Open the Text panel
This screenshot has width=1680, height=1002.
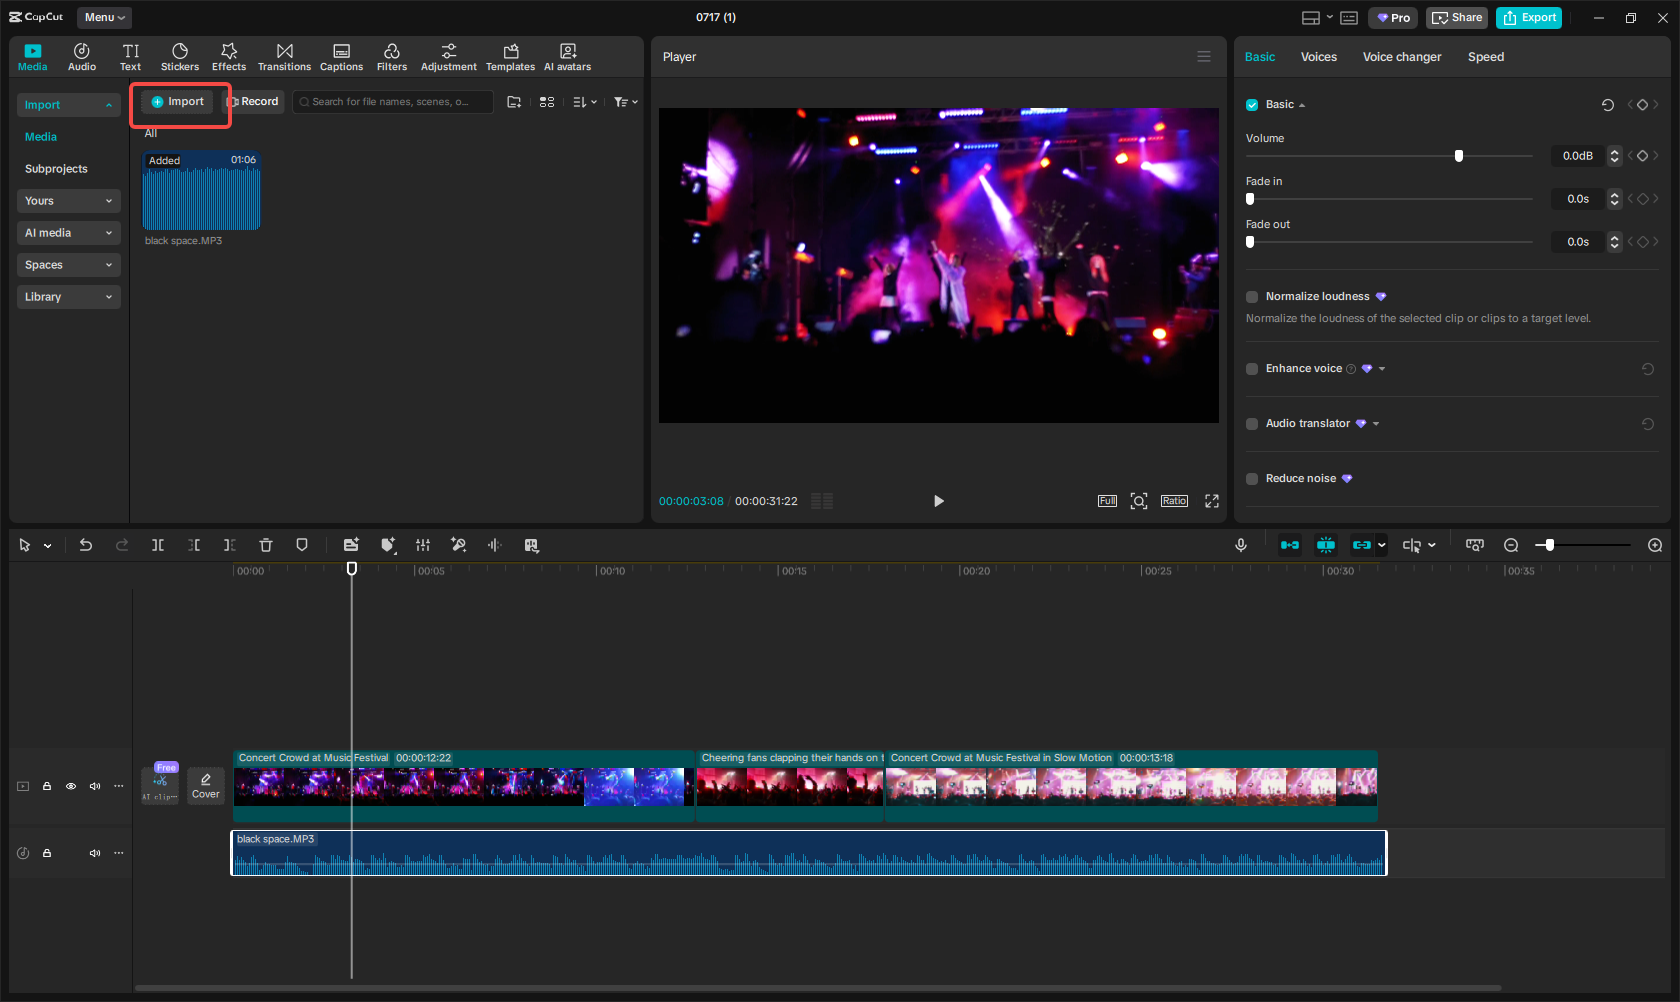131,57
